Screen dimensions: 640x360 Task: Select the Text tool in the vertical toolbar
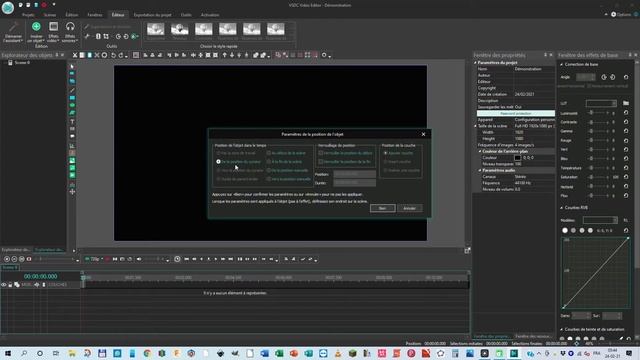[x=72, y=122]
